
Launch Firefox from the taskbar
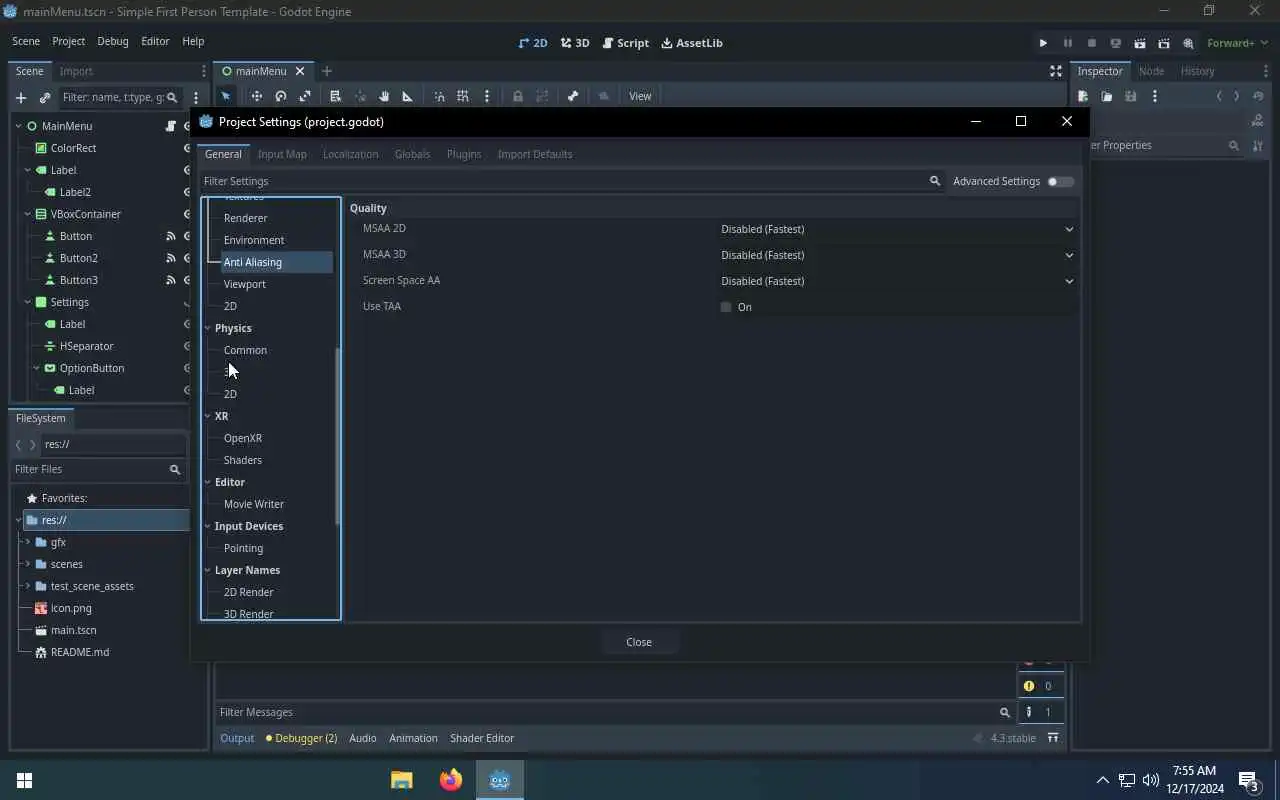tap(451, 780)
